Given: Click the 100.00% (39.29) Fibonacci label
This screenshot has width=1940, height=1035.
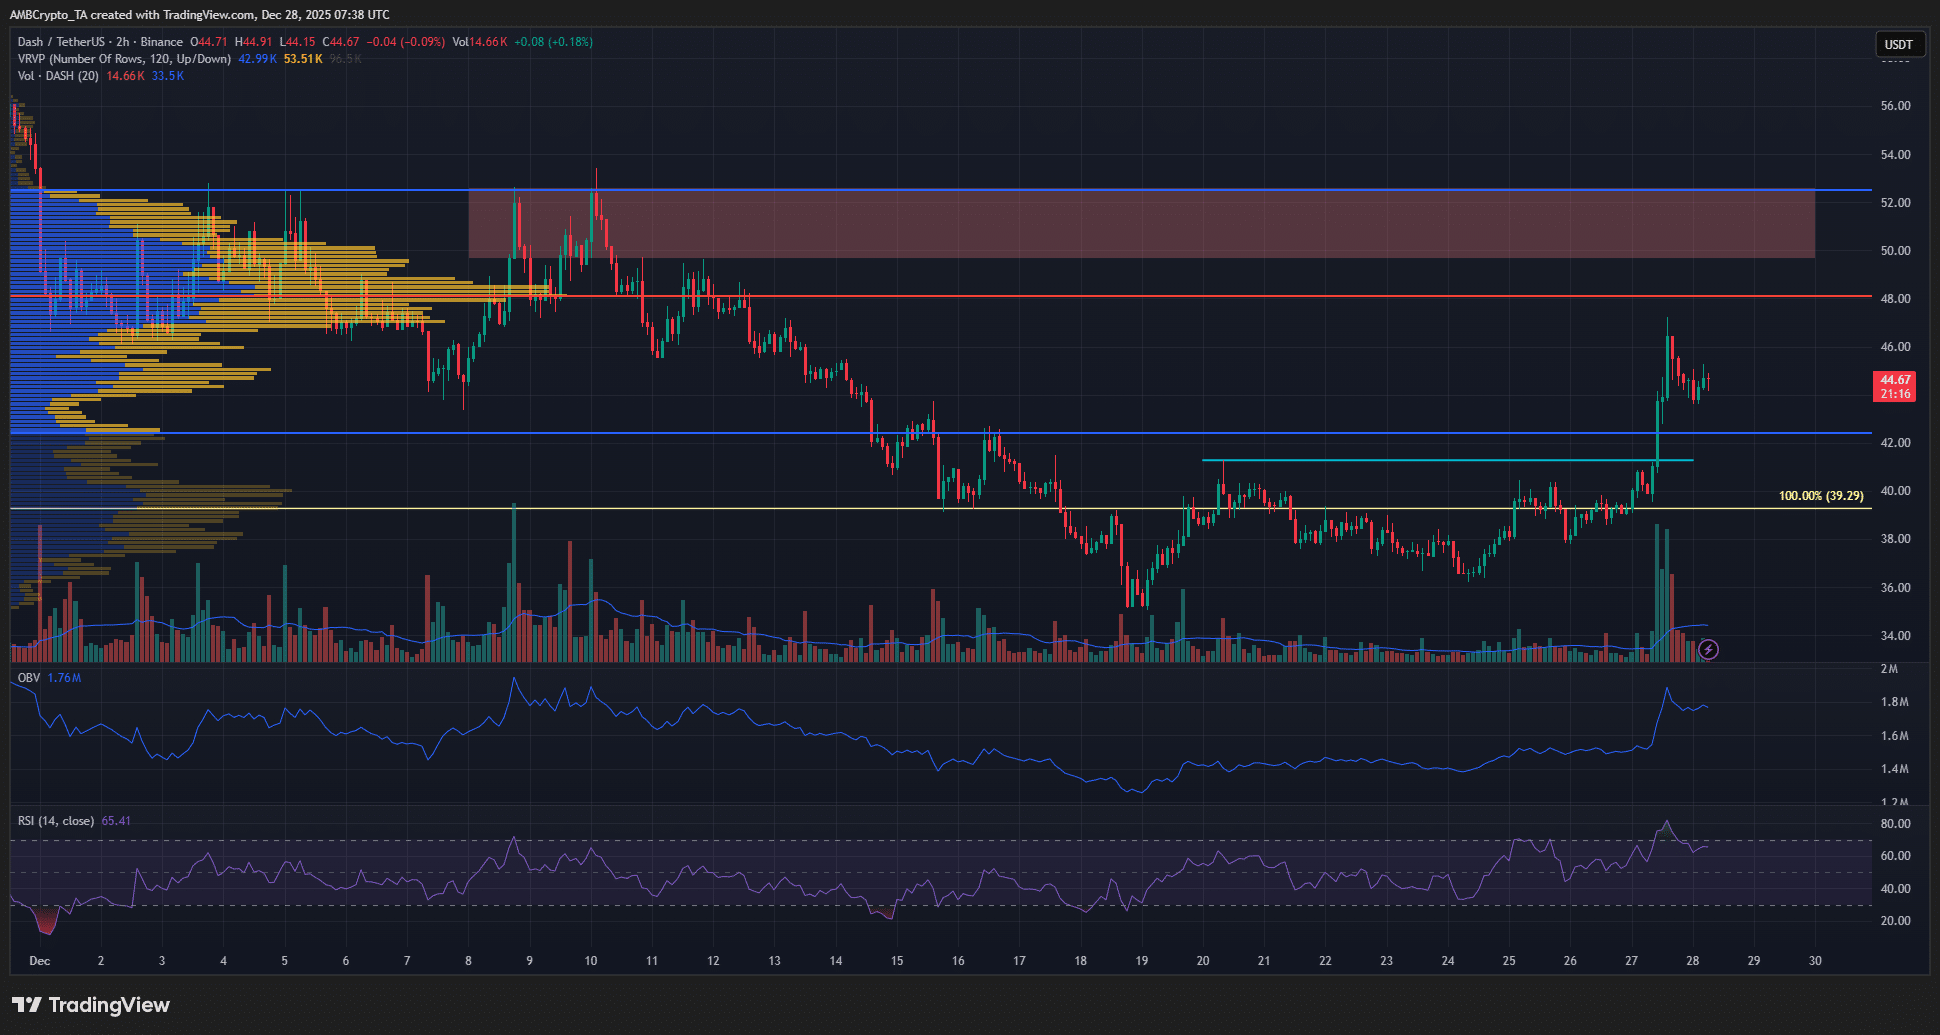Looking at the screenshot, I should tap(1820, 496).
